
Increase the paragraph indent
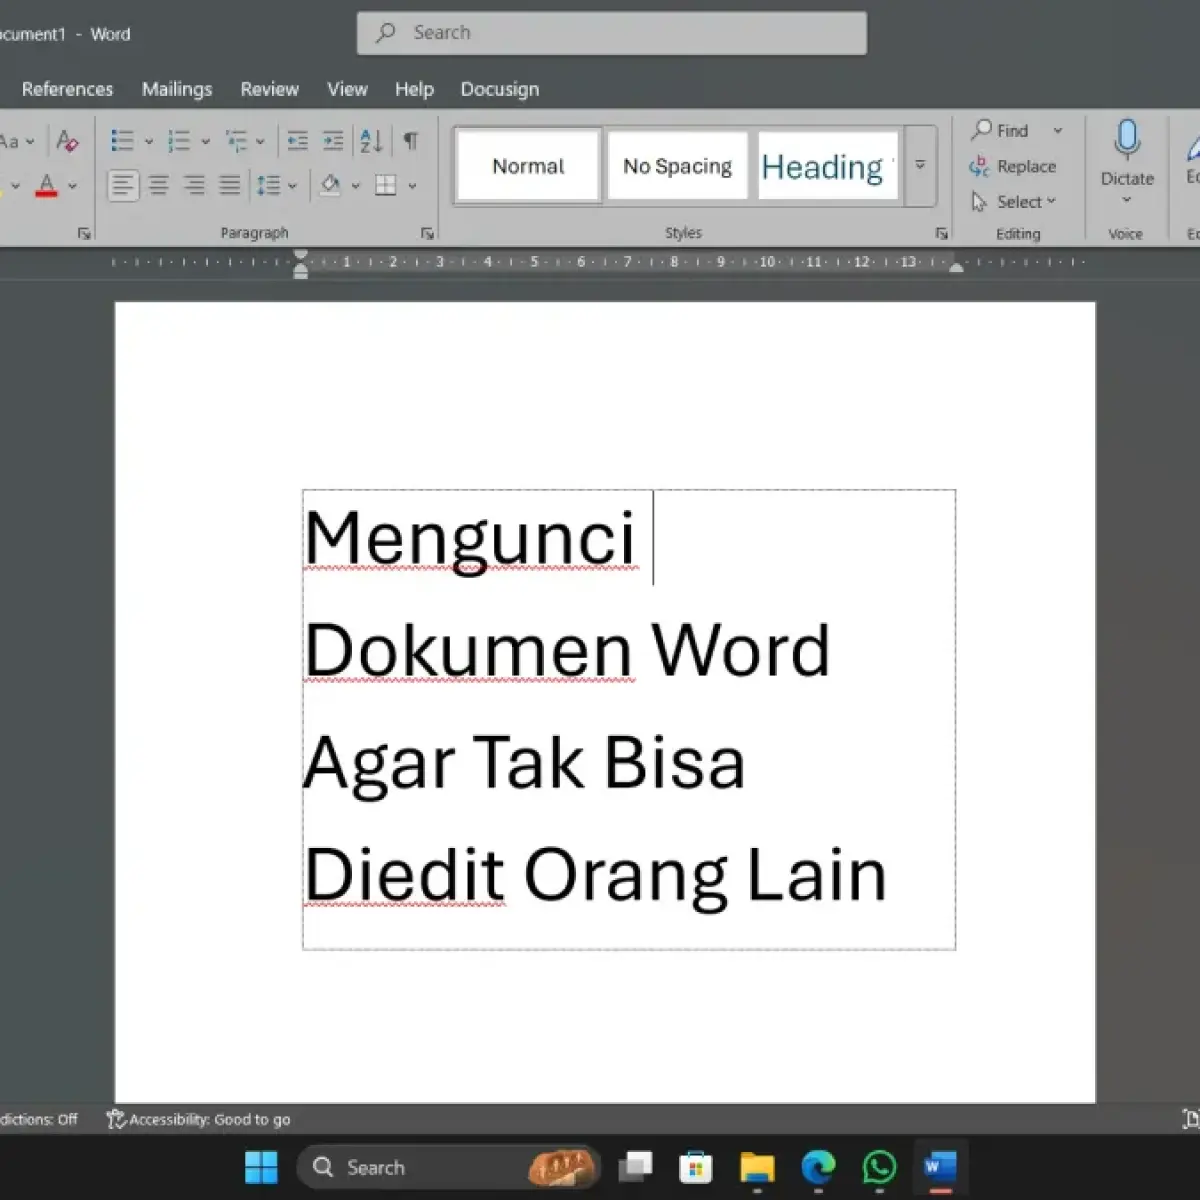[x=333, y=141]
